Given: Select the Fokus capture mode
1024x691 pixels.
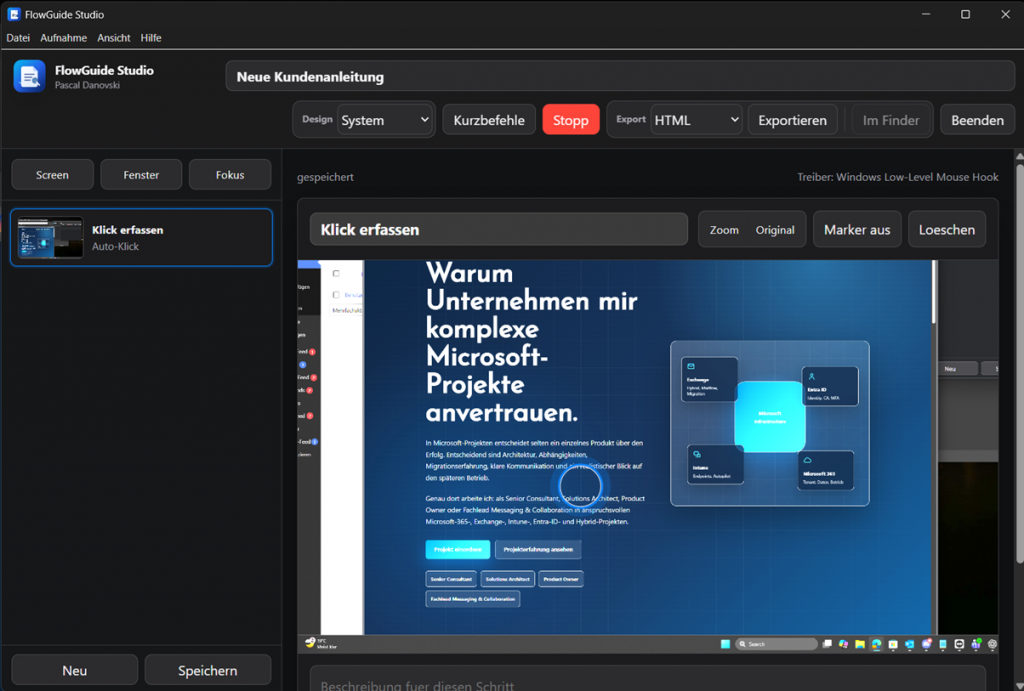Looking at the screenshot, I should tap(230, 175).
